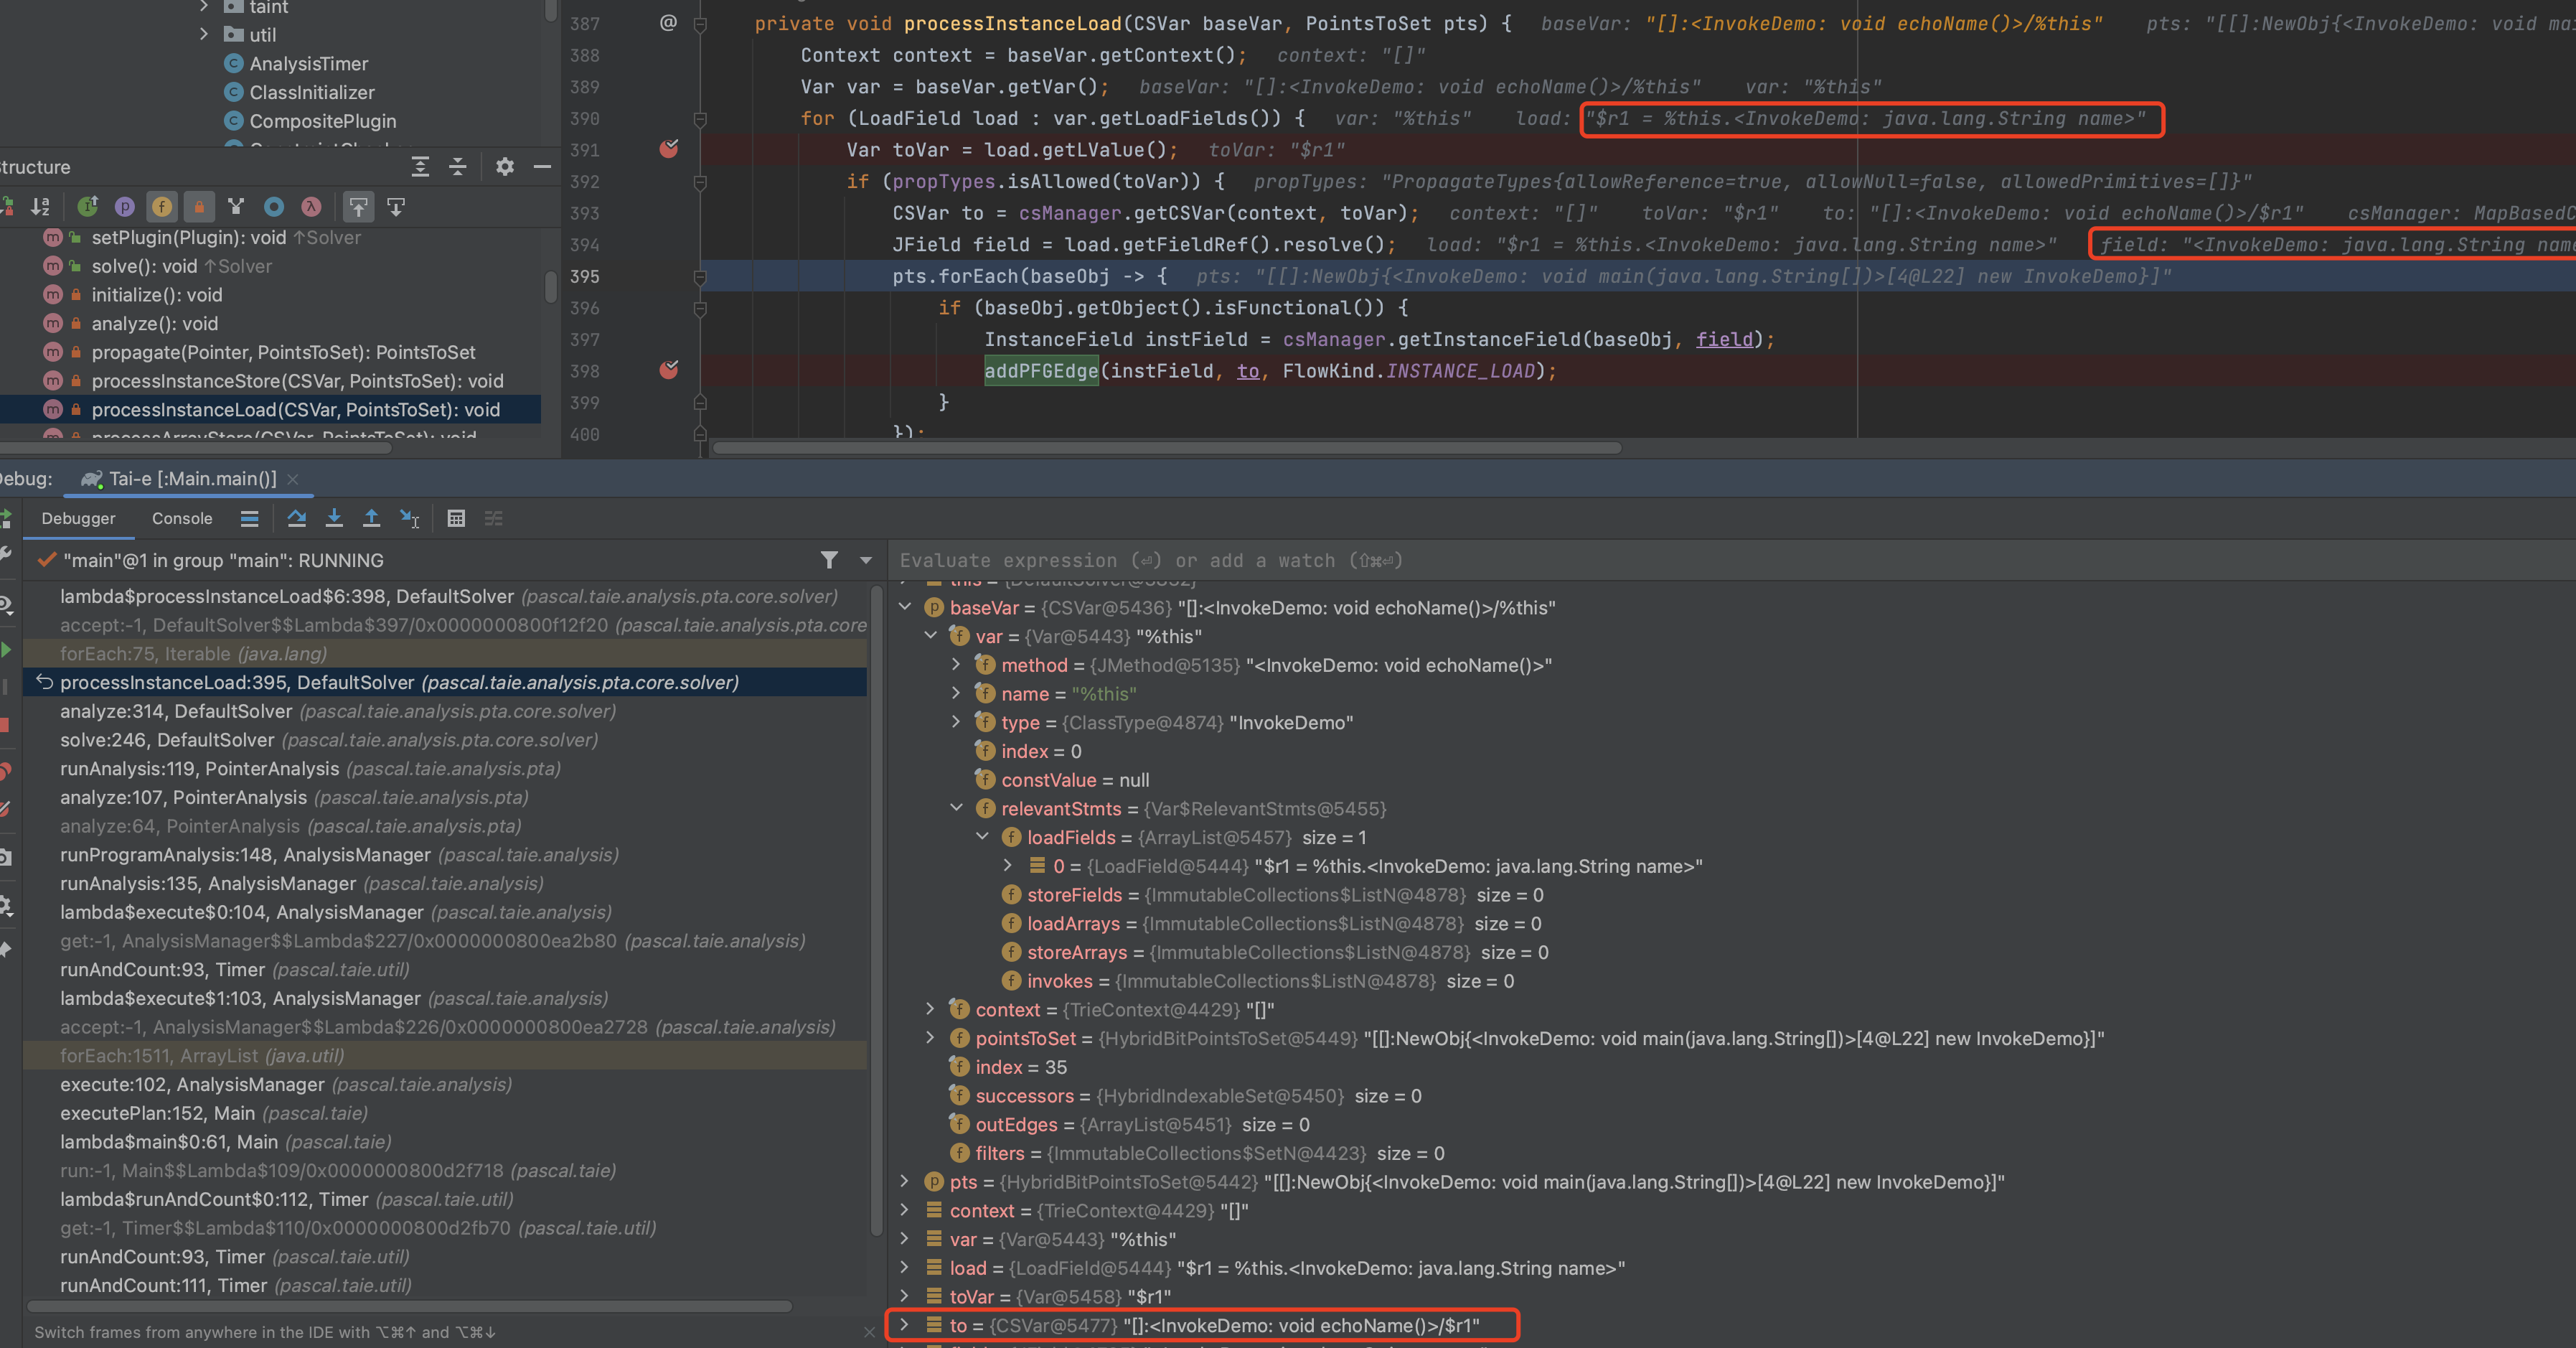Click breakpoint marker on line 391
This screenshot has width=2576, height=1348.
(669, 149)
